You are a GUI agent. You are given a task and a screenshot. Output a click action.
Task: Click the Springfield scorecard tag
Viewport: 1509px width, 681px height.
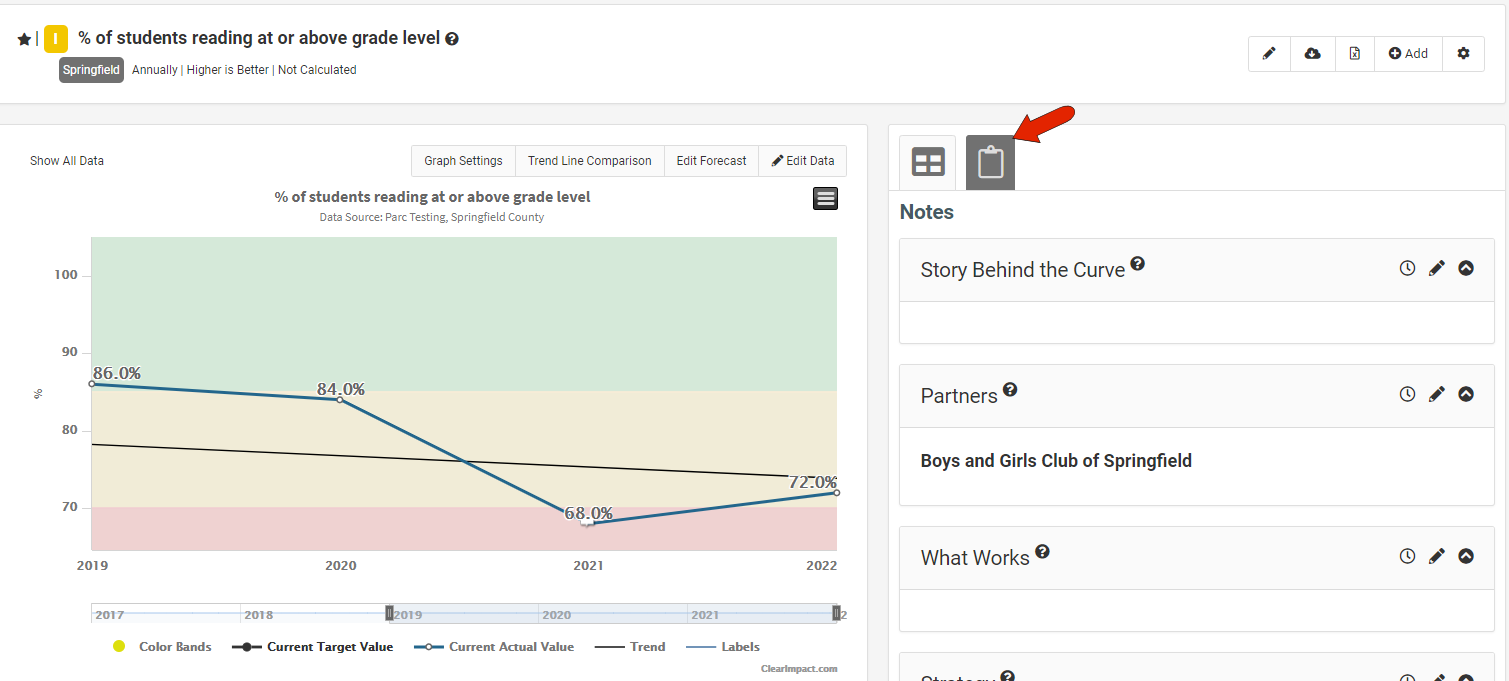click(x=91, y=70)
